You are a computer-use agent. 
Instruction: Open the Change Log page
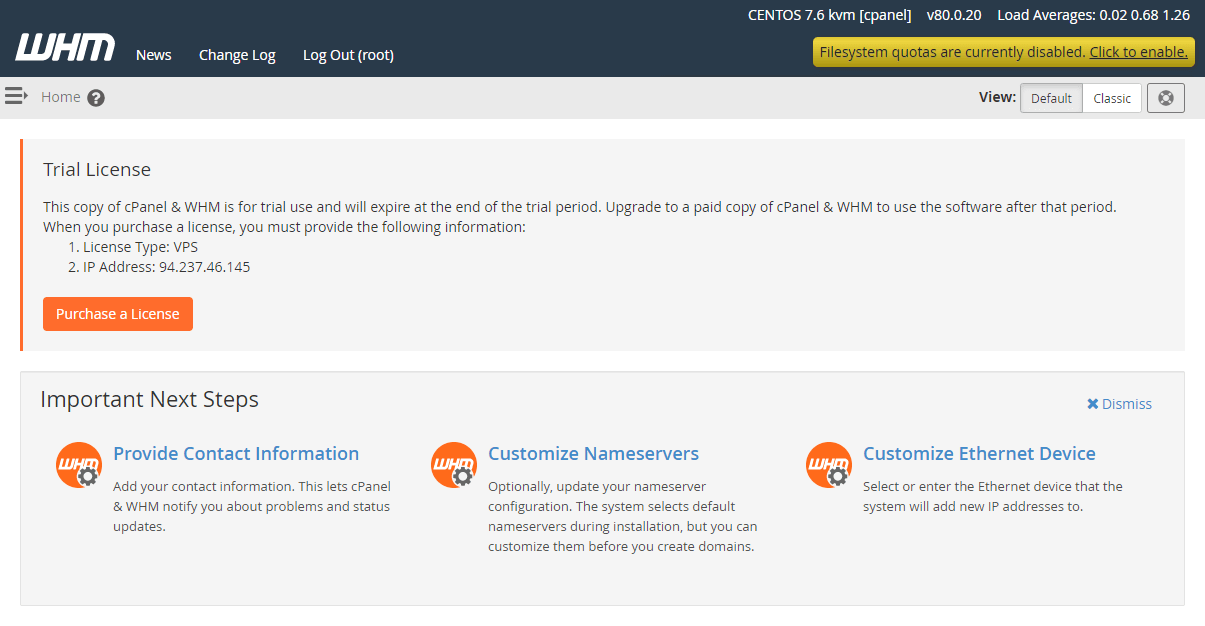(237, 55)
